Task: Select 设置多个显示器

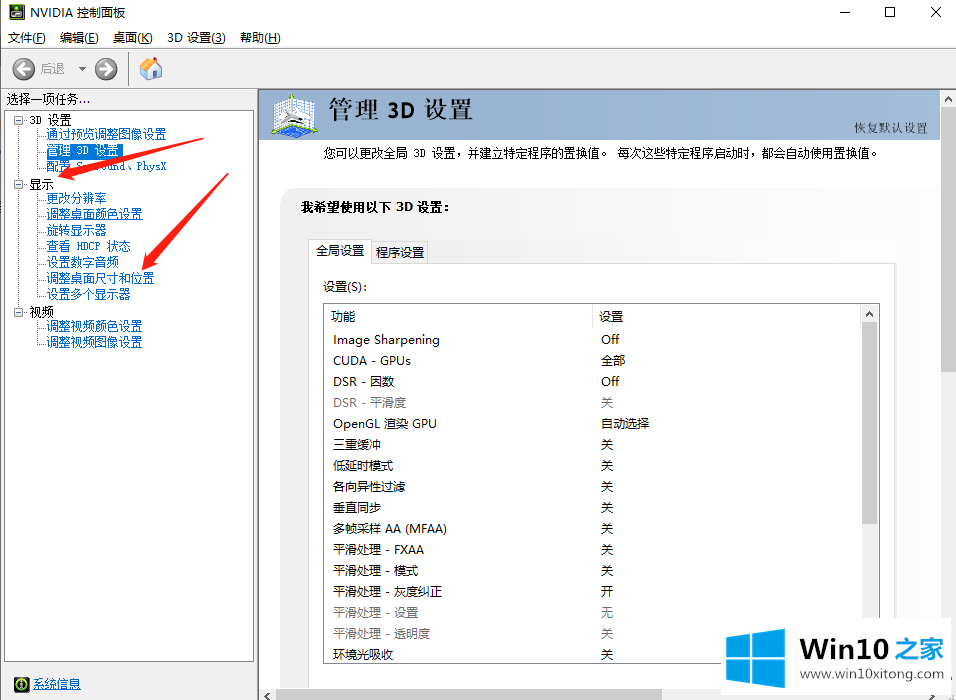Action: point(88,295)
